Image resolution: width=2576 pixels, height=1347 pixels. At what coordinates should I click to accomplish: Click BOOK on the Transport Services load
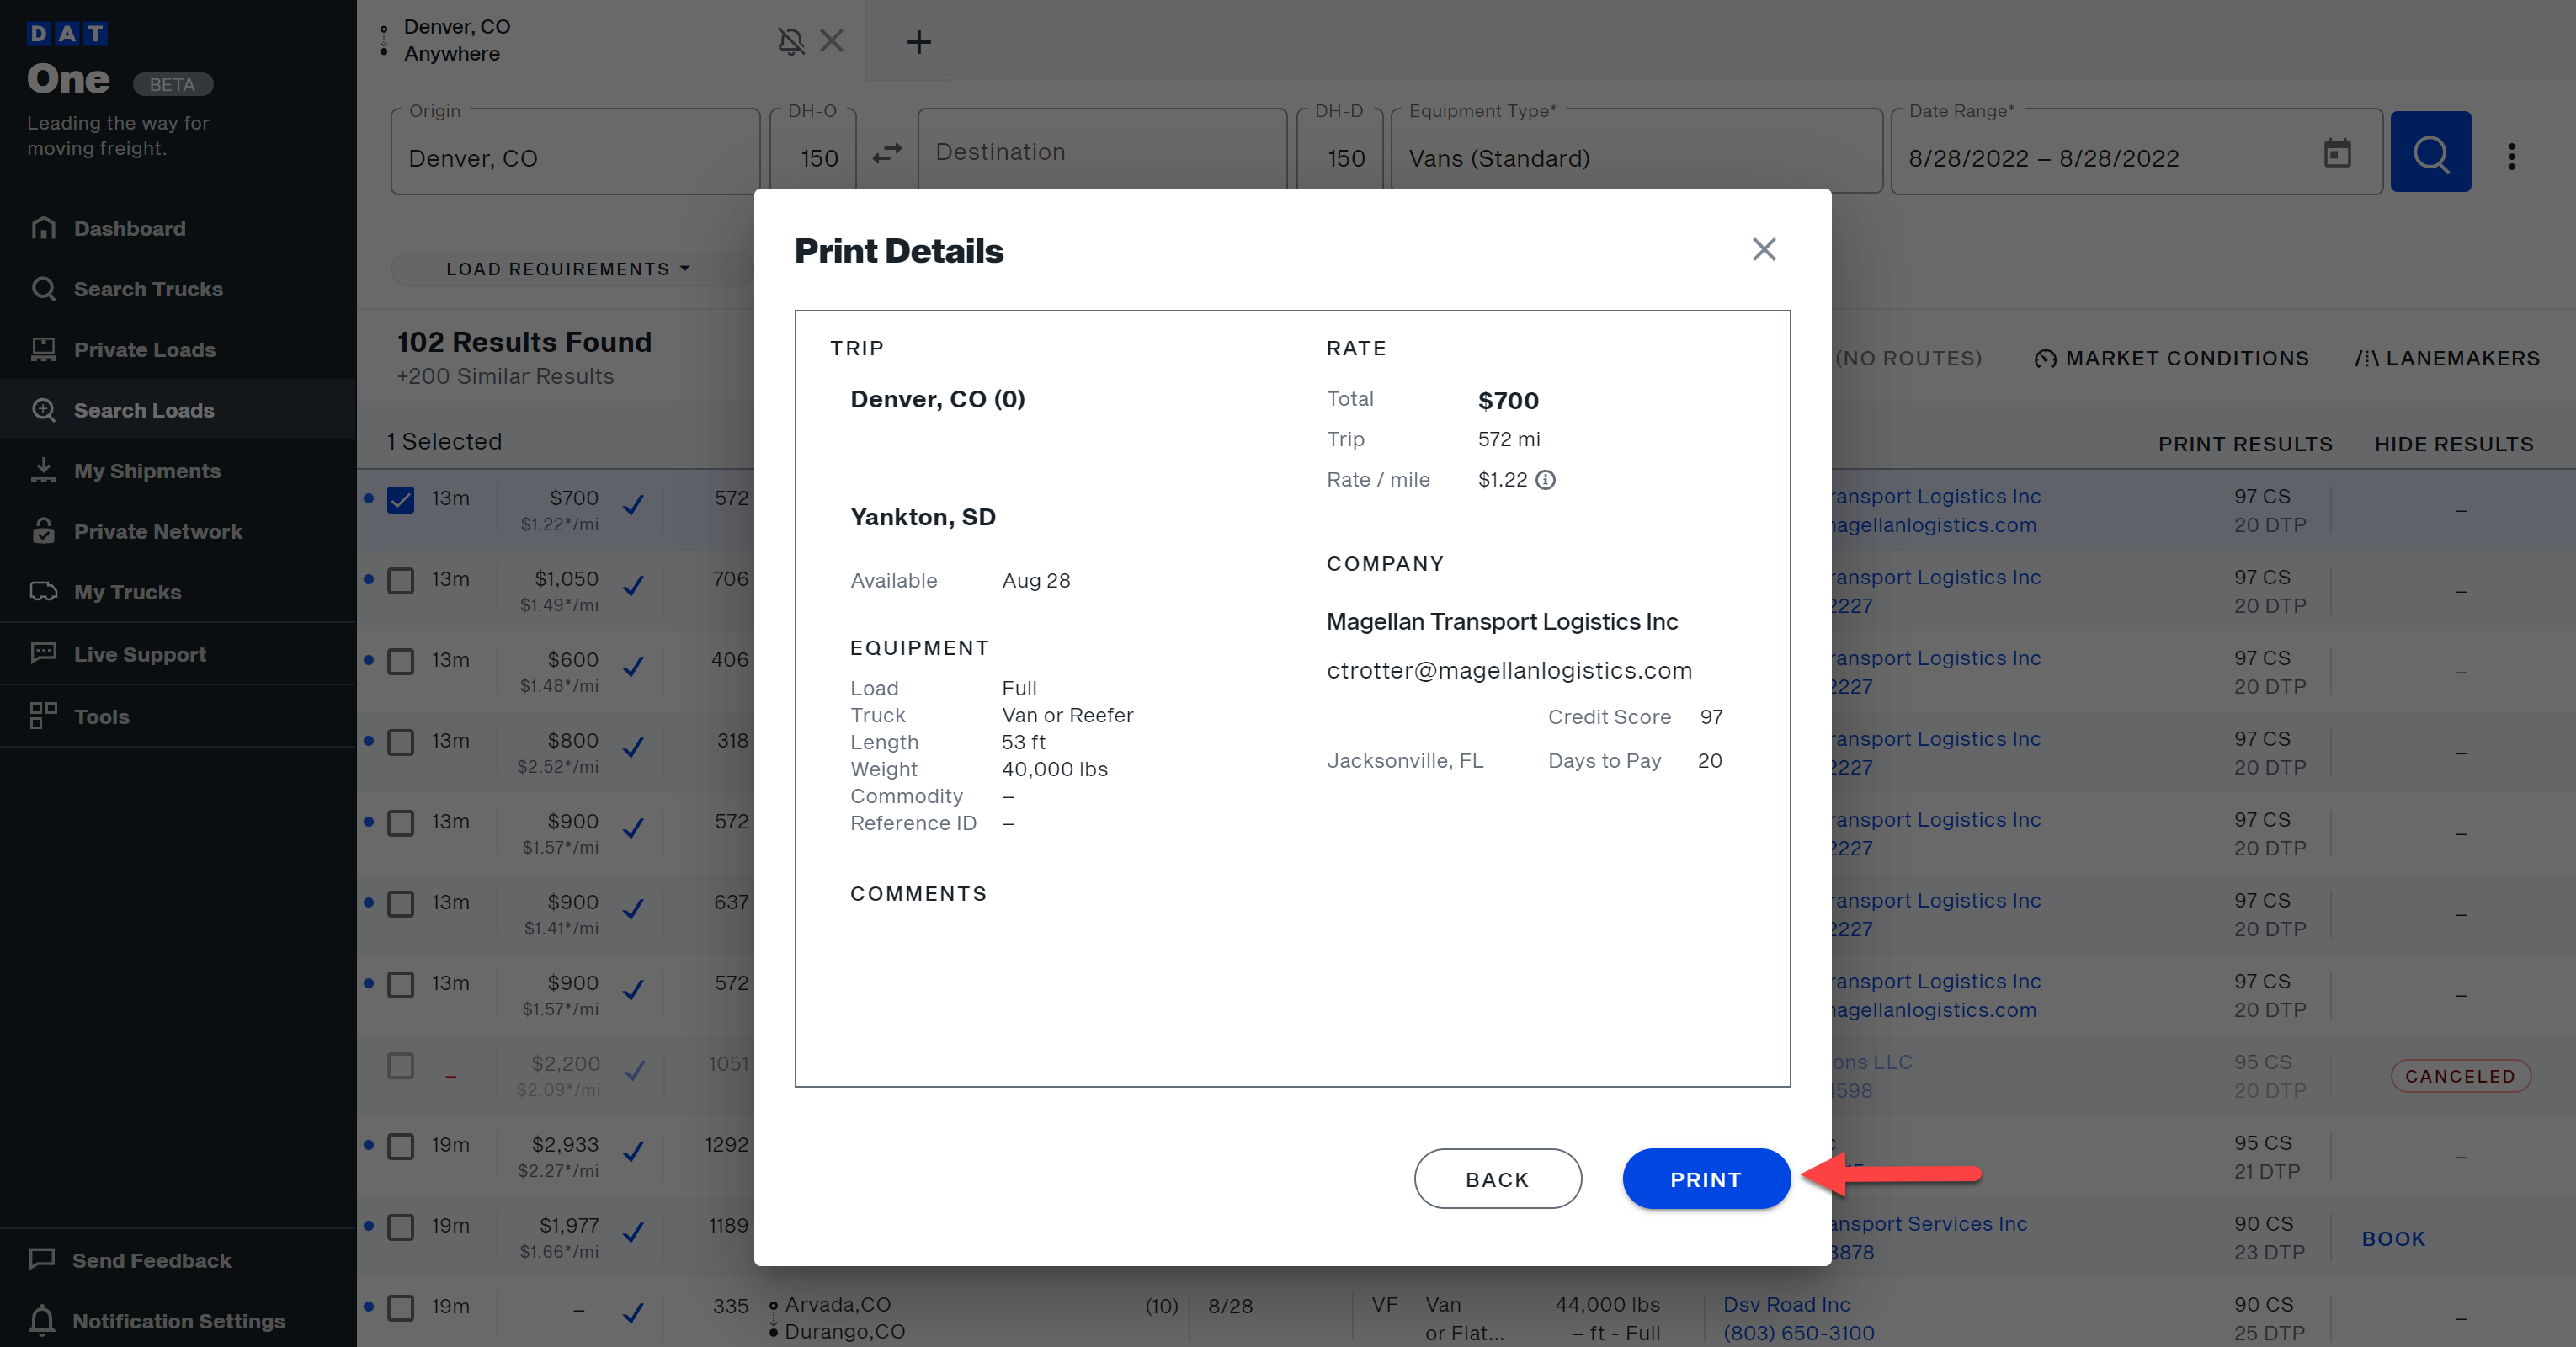pos(2393,1238)
